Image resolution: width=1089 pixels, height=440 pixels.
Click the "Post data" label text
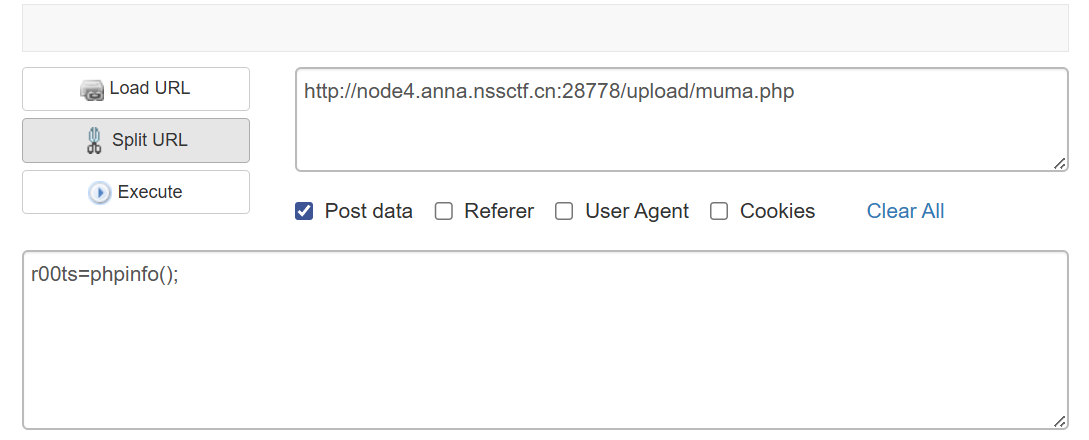368,211
